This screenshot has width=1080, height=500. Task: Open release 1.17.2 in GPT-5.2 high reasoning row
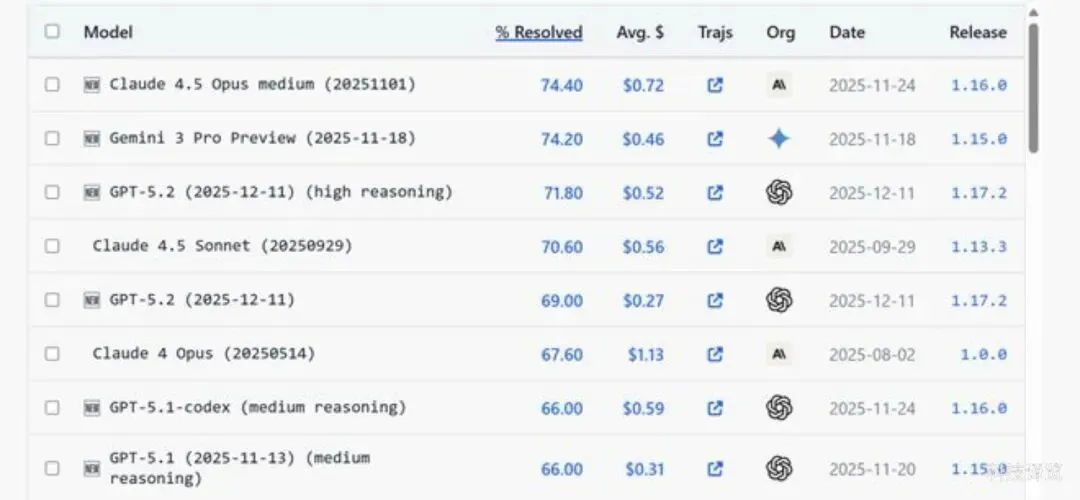[979, 193]
